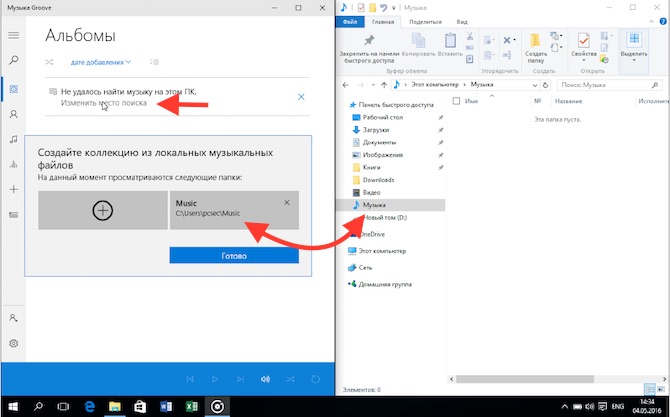This screenshot has width=670, height=417.
Task: Add a folder with the plus tile
Action: click(103, 210)
